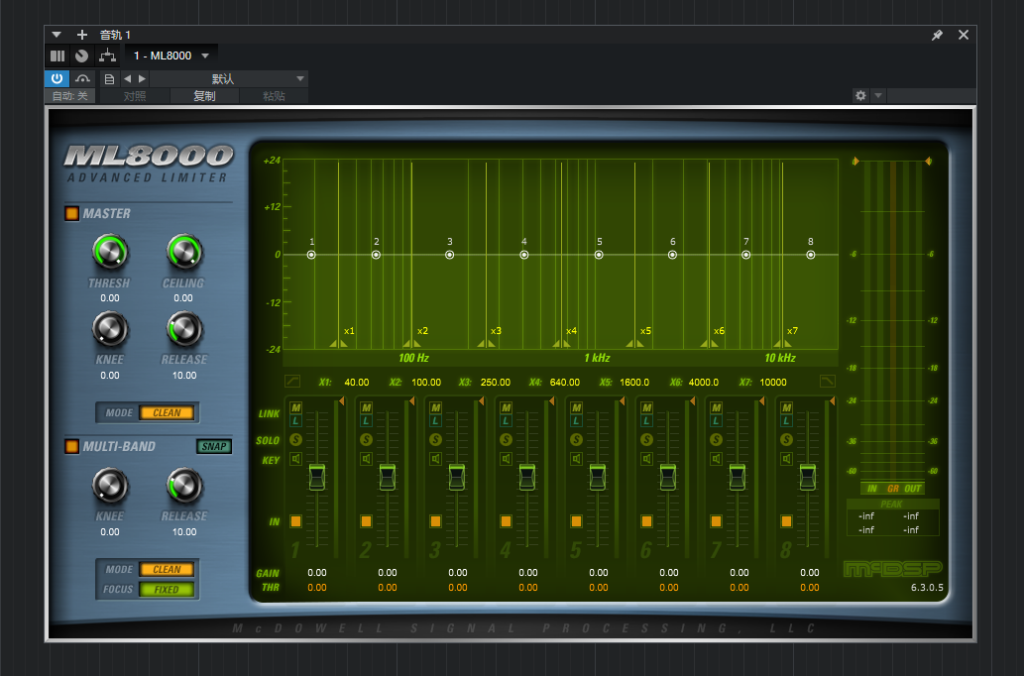Click Multi-band MODE CLEAN selector
This screenshot has width=1024, height=676.
(167, 570)
